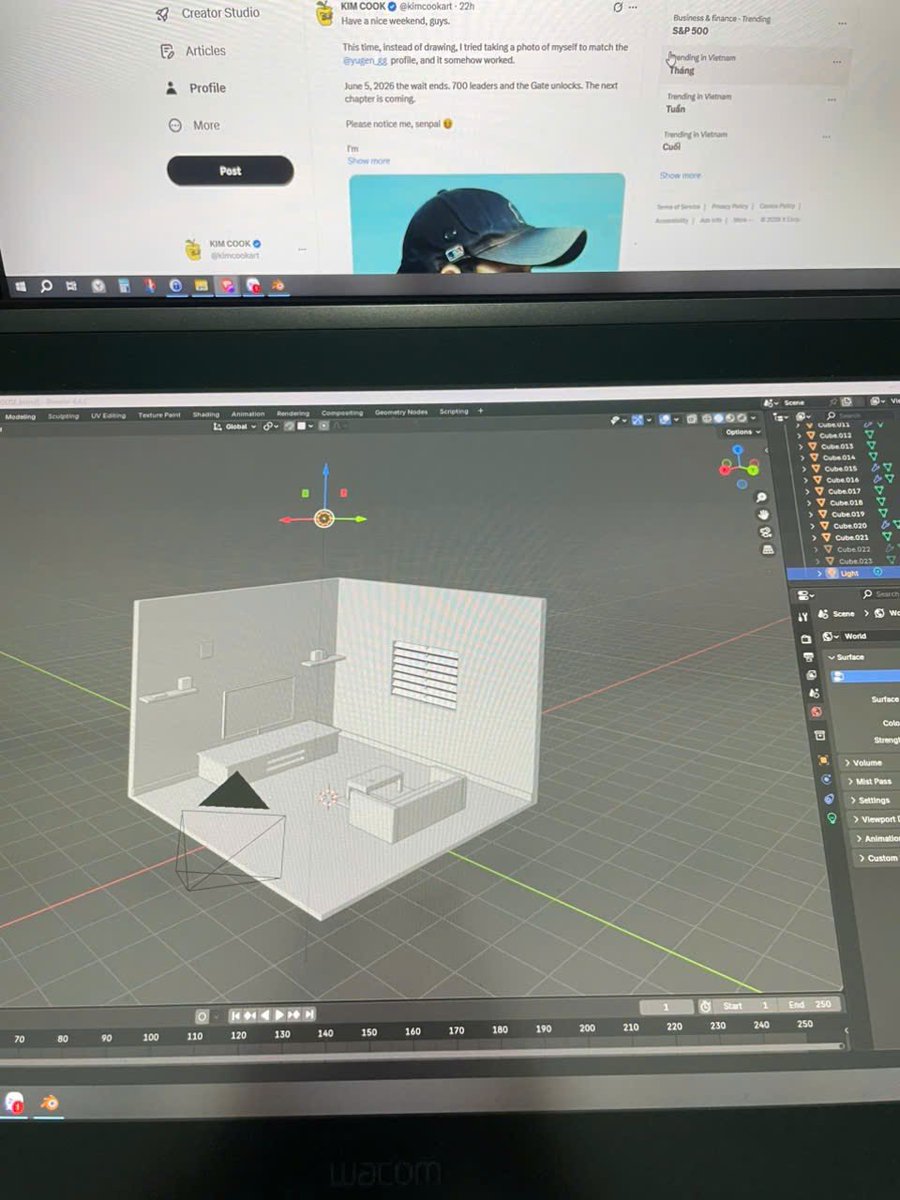Expand the Settings panel in World properties
Image resolution: width=900 pixels, height=1200 pixels.
(x=869, y=800)
